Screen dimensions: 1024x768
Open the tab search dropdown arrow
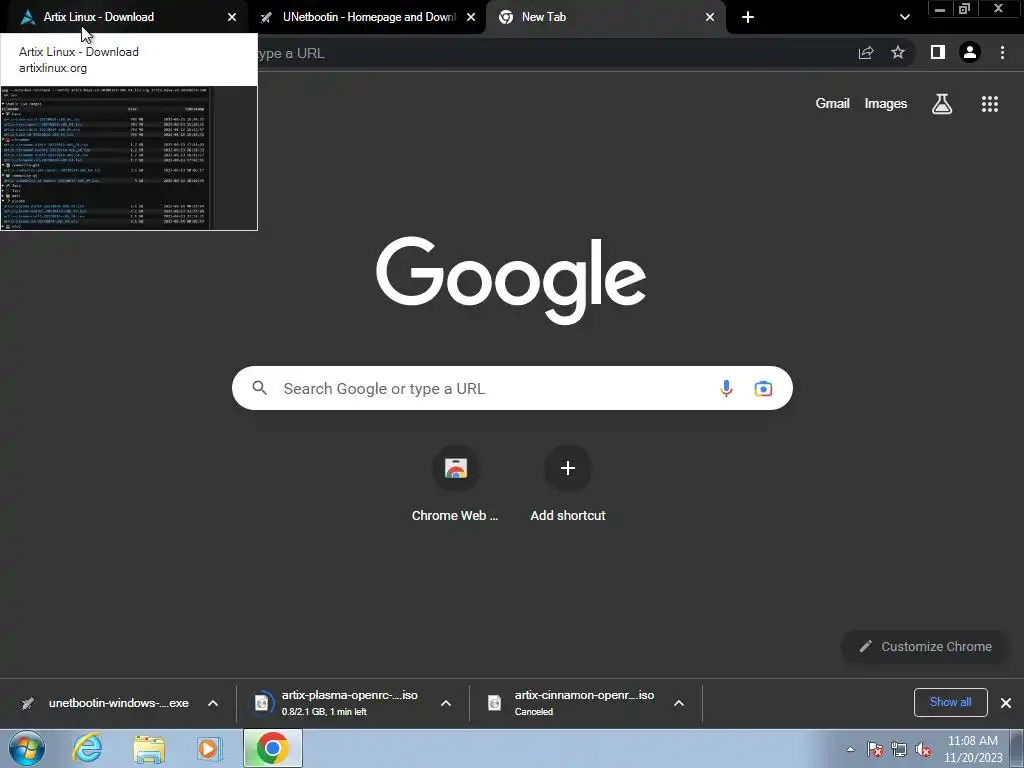904,17
